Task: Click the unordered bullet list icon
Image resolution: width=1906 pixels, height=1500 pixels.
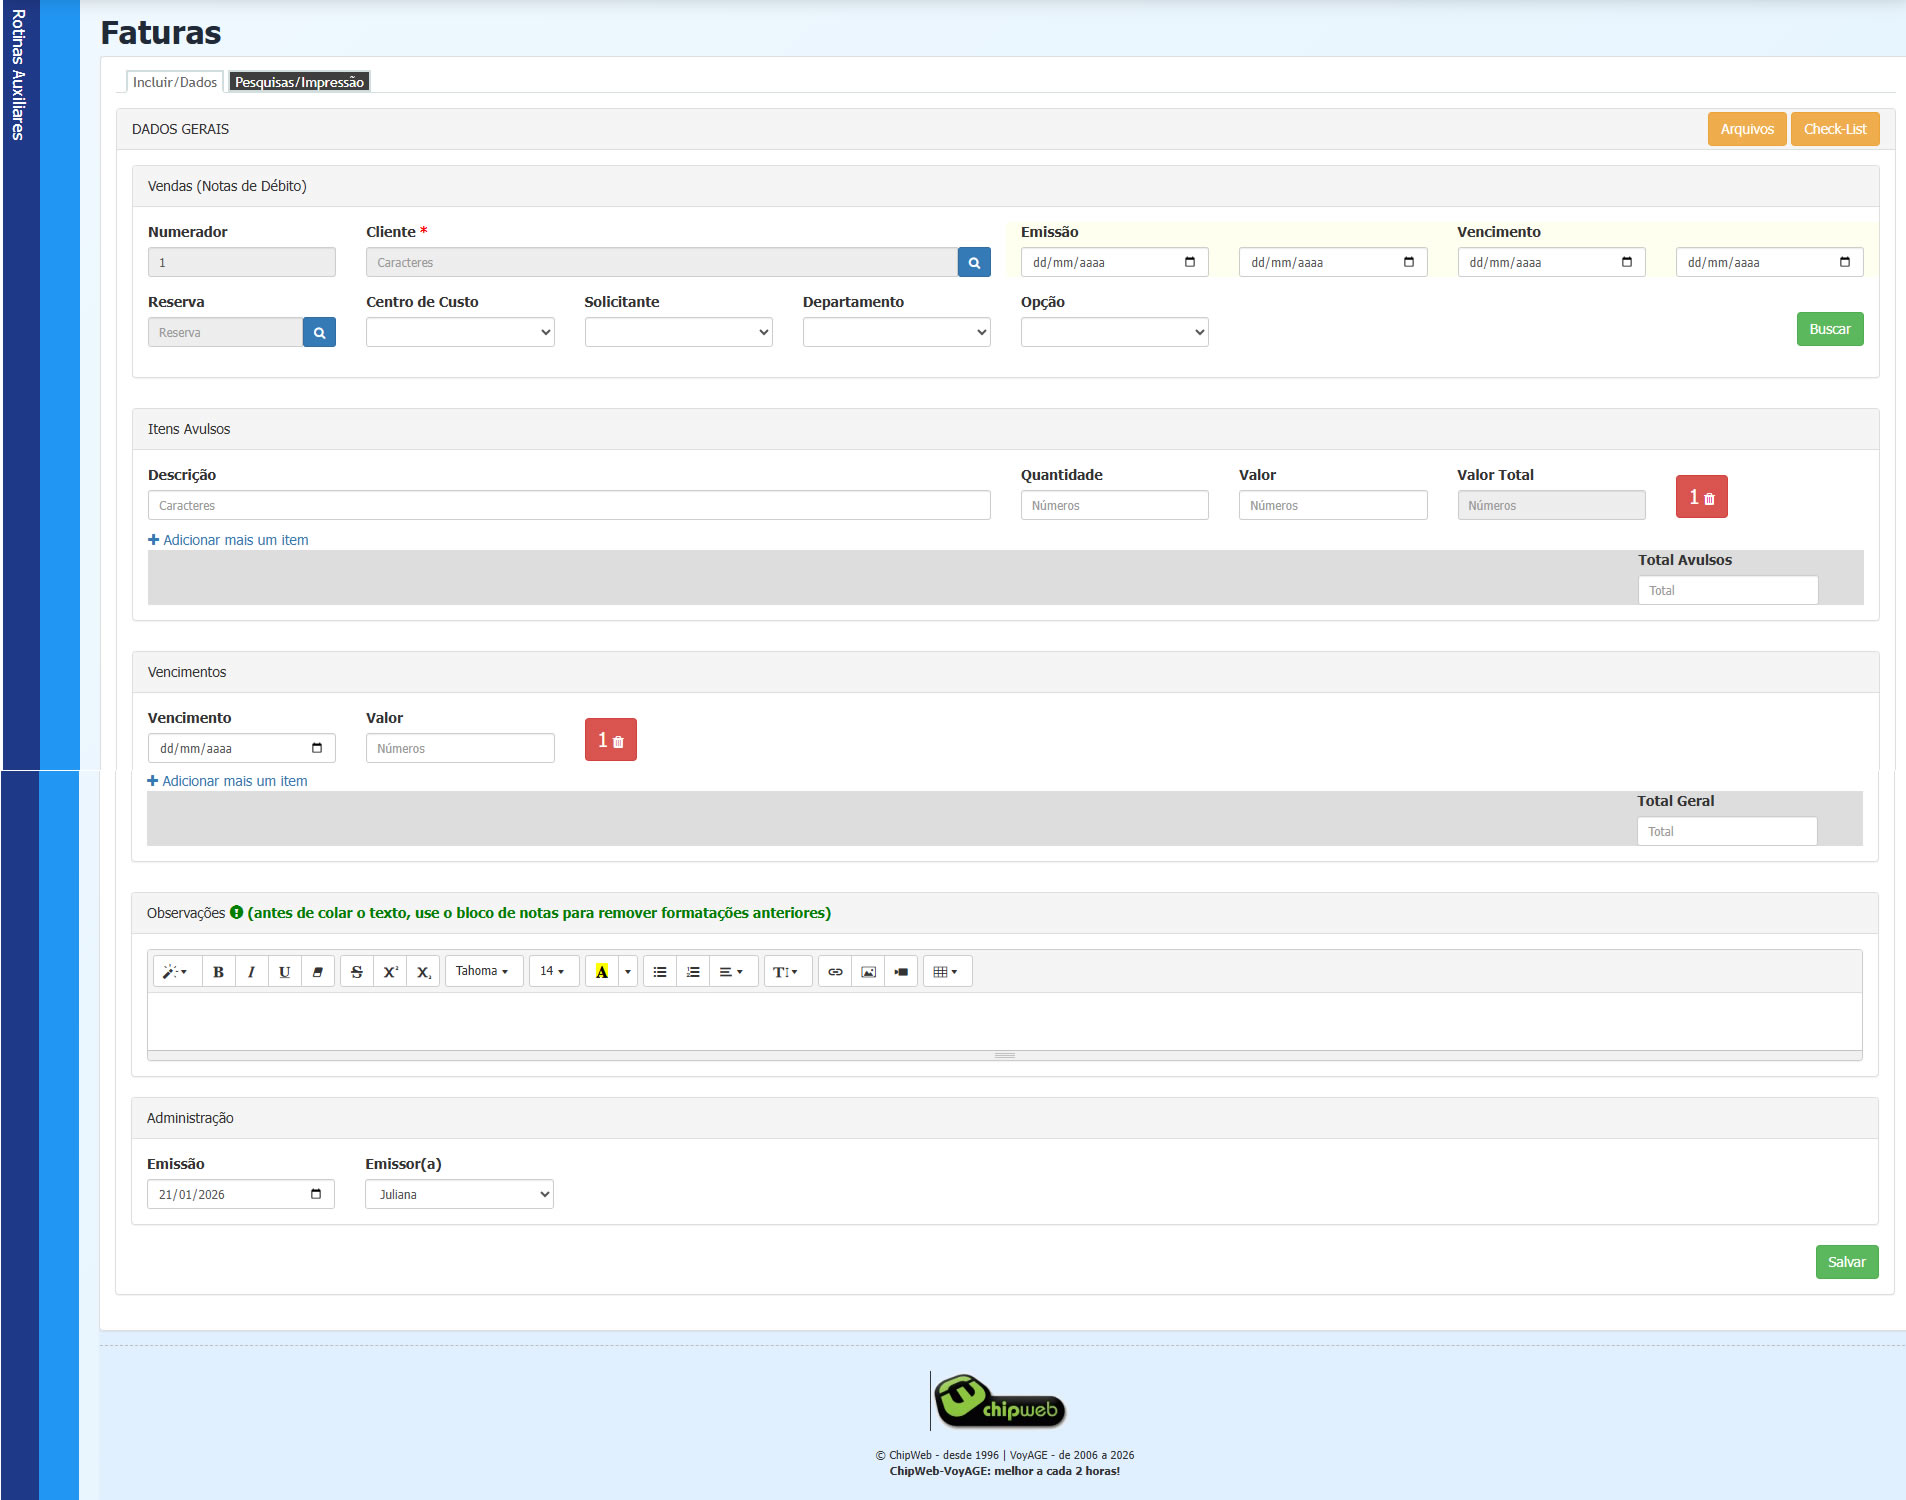Action: coord(660,972)
